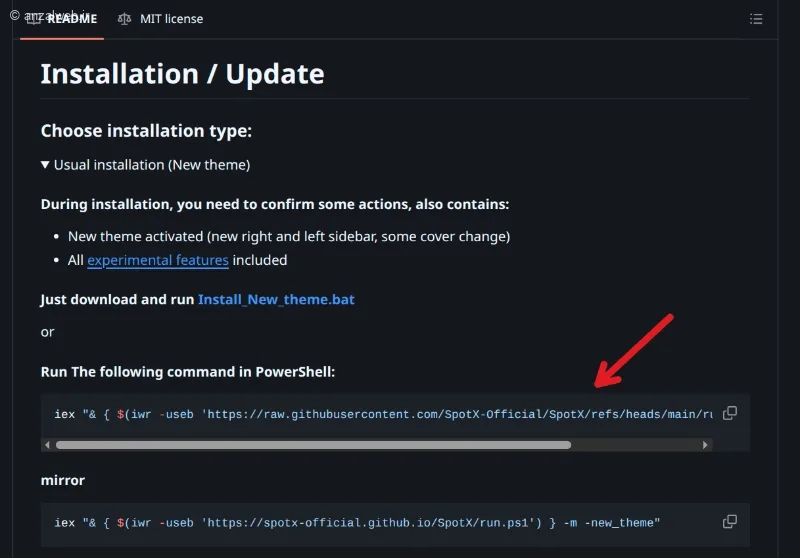
Task: Click inside the first PowerShell command text
Action: [x=383, y=414]
